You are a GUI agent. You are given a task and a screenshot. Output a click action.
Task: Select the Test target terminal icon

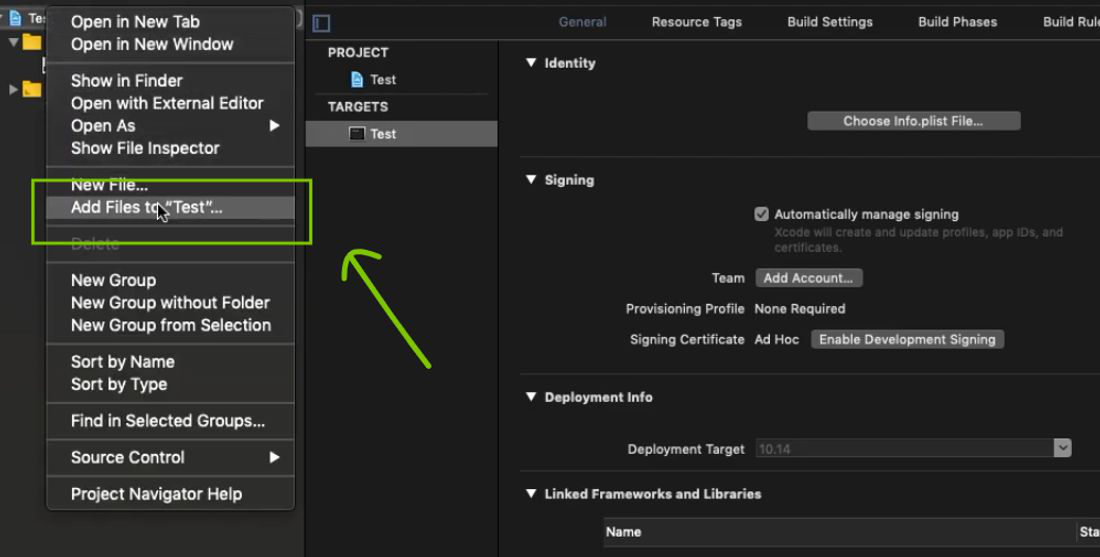tap(357, 133)
